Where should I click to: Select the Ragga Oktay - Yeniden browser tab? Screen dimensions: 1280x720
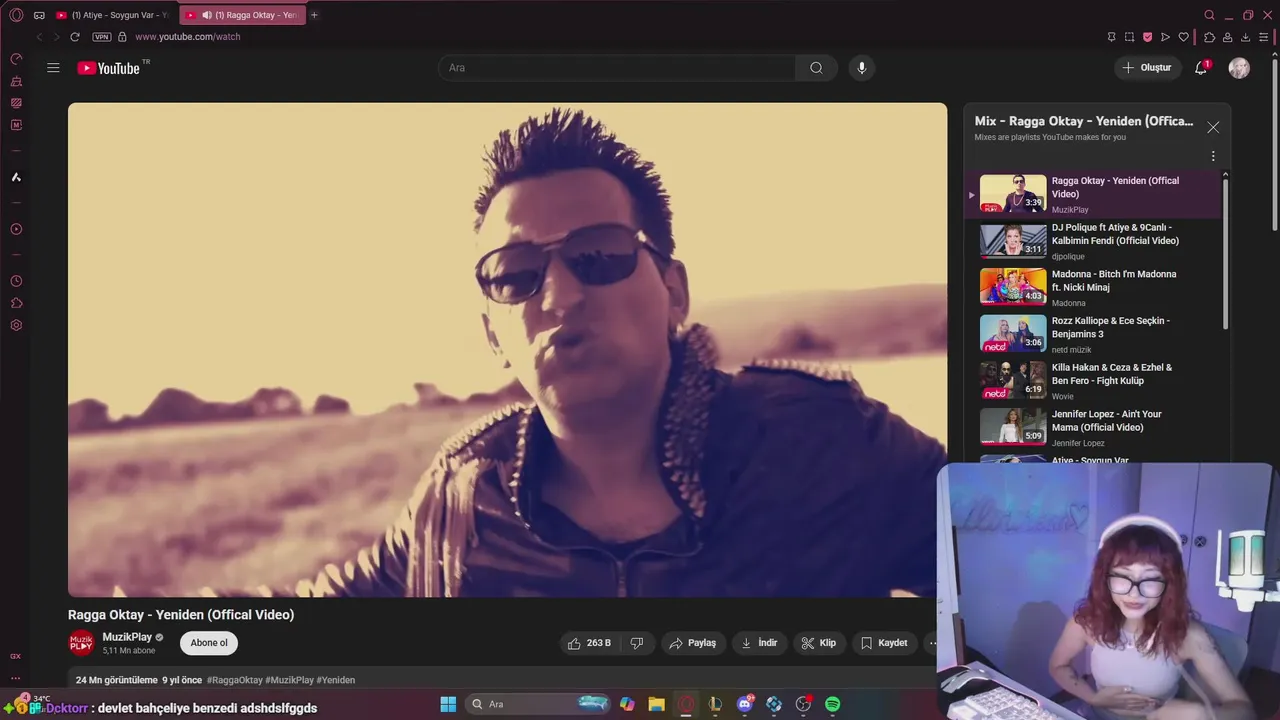(243, 15)
